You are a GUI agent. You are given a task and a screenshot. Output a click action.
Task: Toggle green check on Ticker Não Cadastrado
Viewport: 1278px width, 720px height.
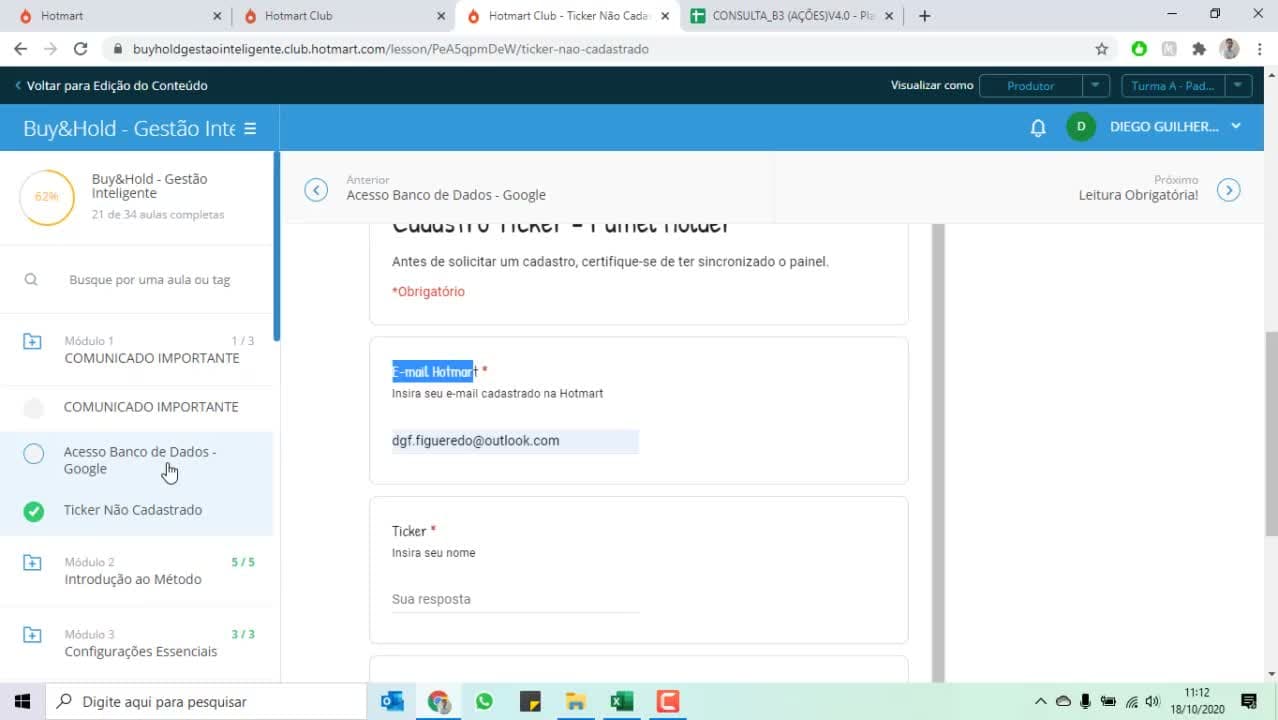(x=34, y=511)
